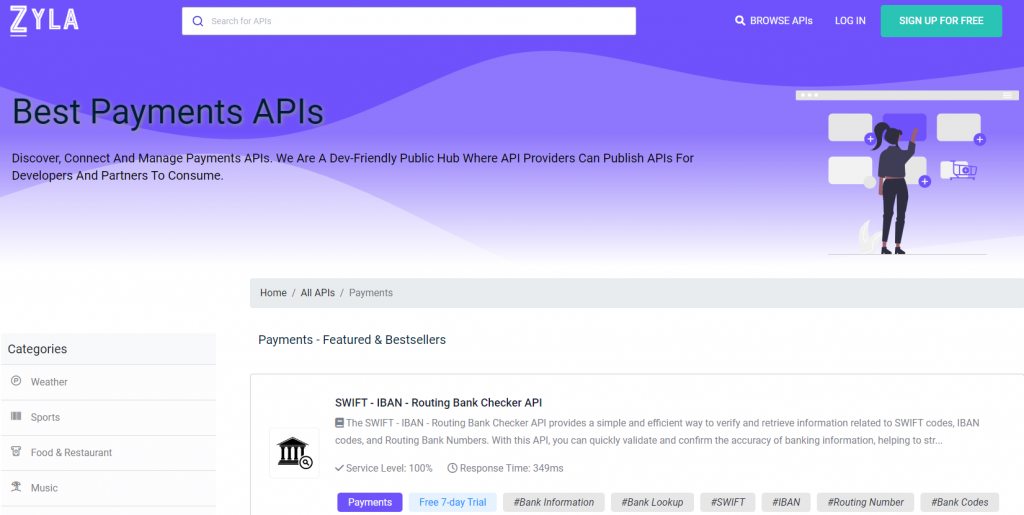Click the hero illustration of woman
Image resolution: width=1024 pixels, height=515 pixels.
(907, 173)
